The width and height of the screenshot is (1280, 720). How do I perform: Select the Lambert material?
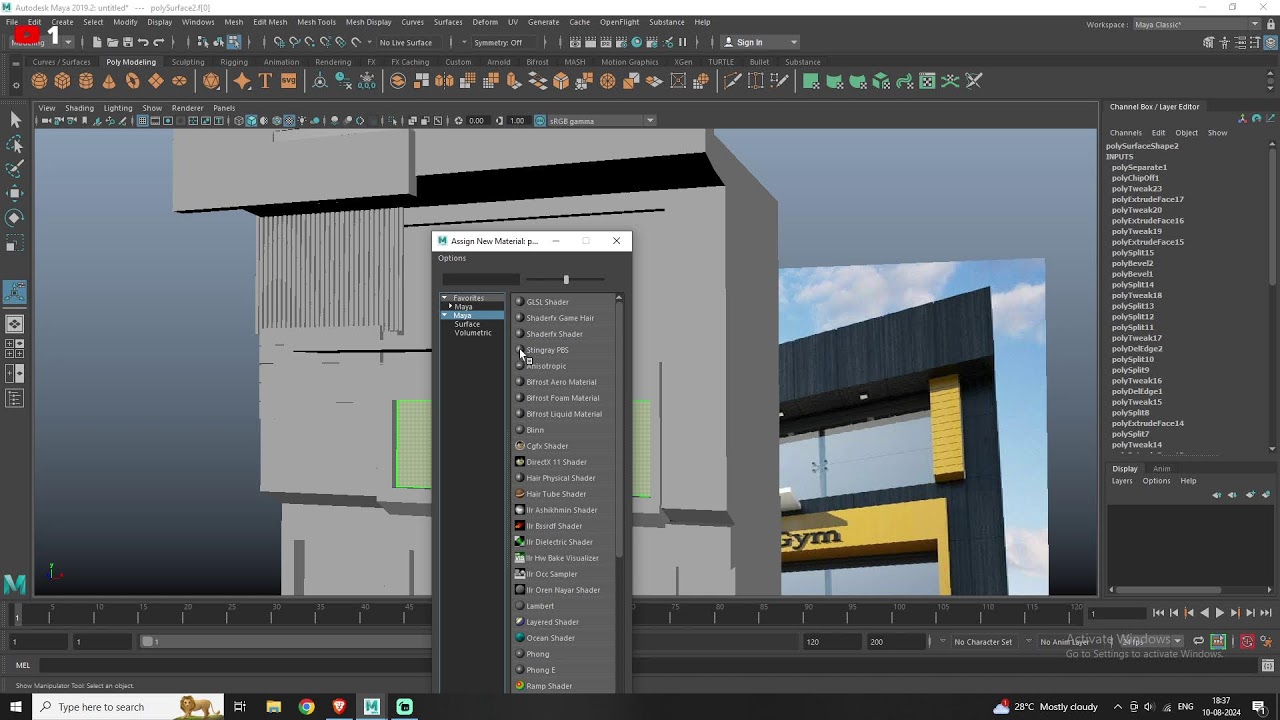coord(540,606)
